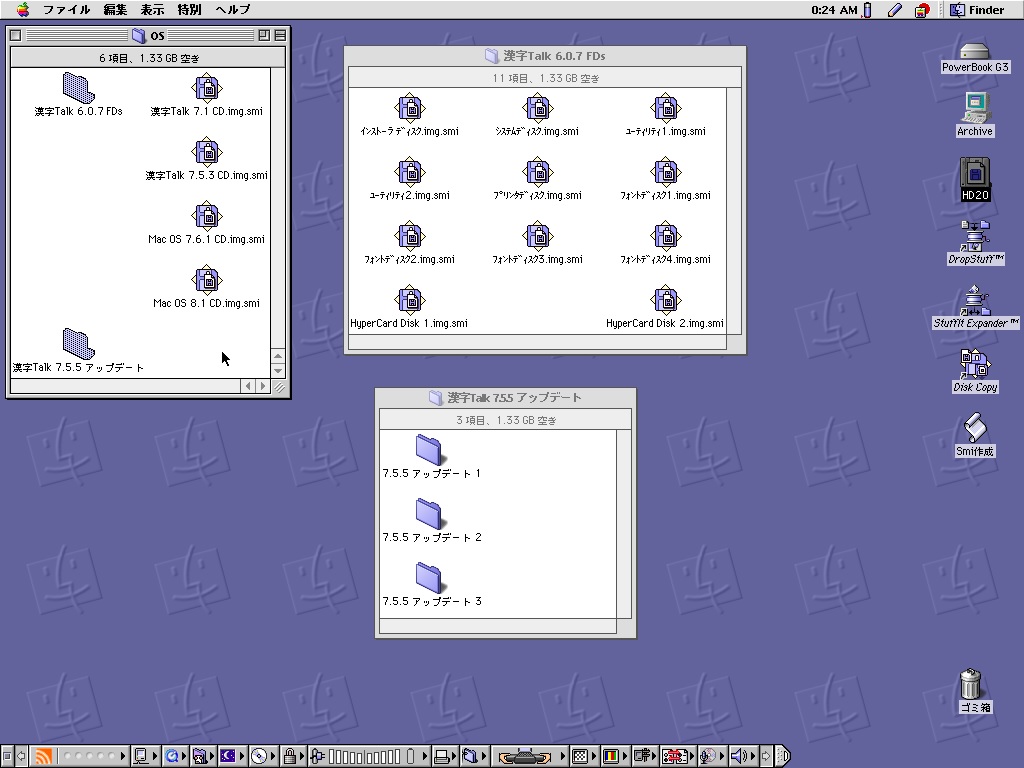Screen dimensions: 1024x768
Task: Select the 7.5.5 アップデート 1 folder
Action: (x=429, y=451)
